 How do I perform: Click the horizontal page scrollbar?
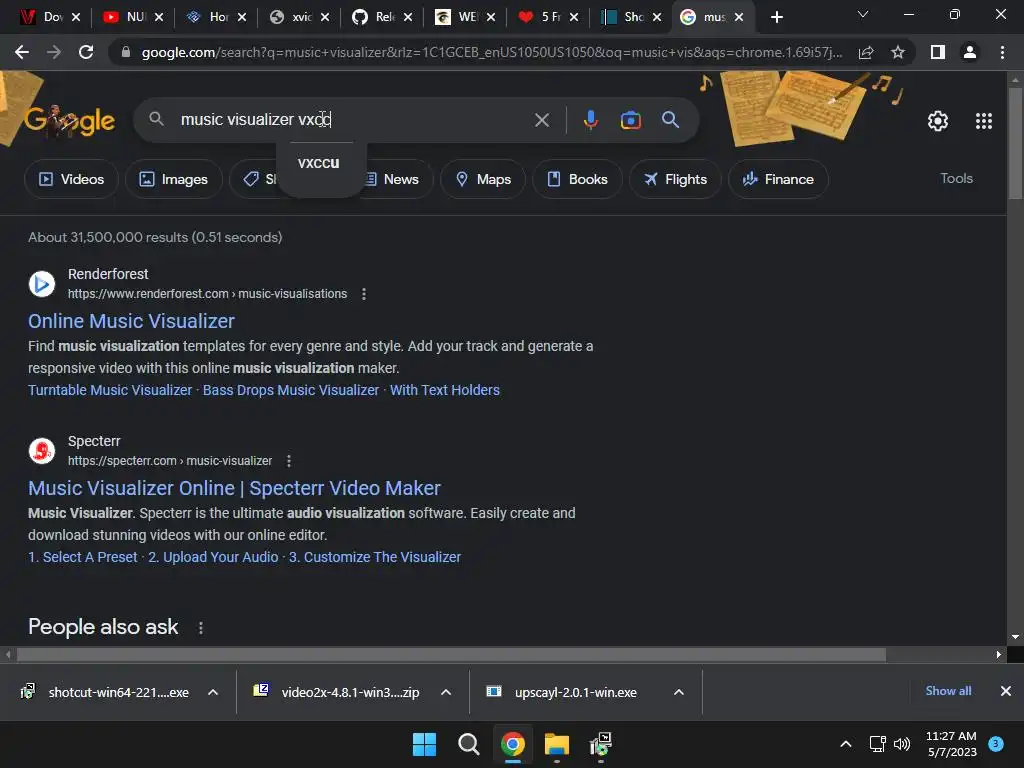(451, 654)
